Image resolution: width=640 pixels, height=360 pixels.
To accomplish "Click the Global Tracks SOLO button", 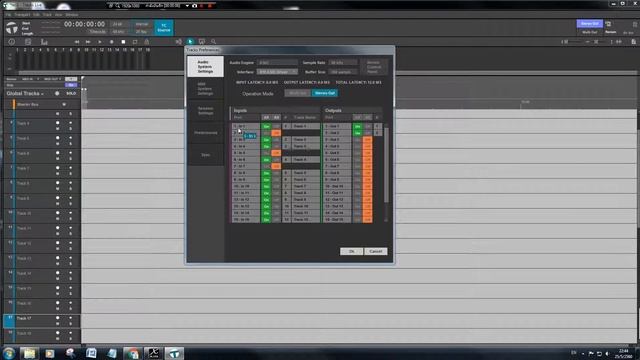I will pos(71,93).
